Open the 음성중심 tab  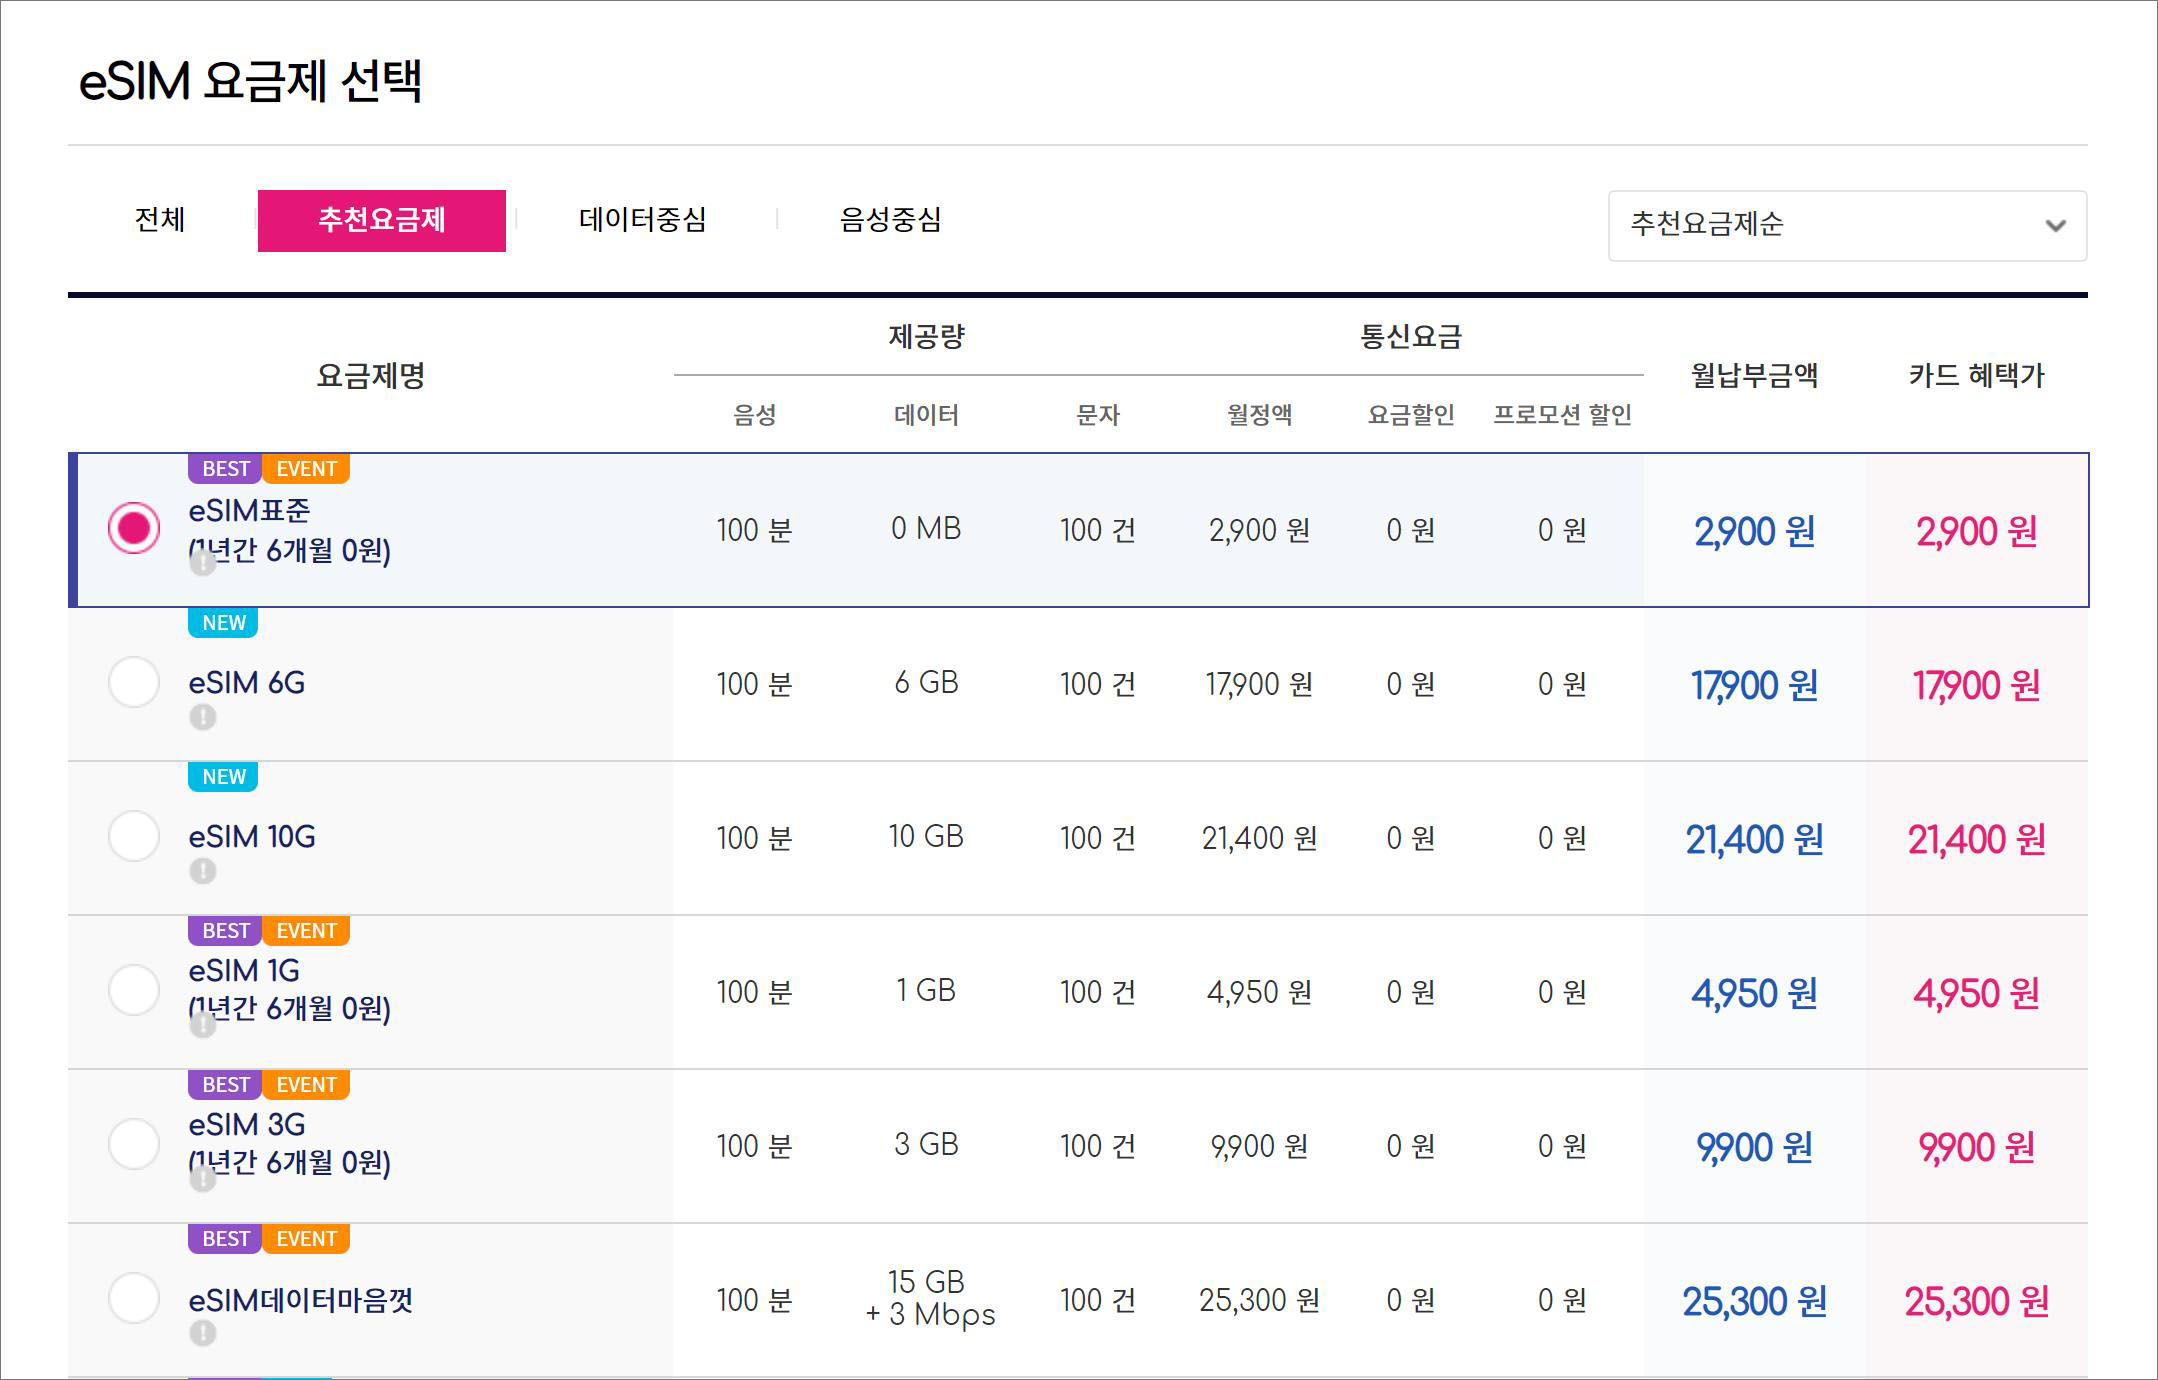[x=890, y=220]
